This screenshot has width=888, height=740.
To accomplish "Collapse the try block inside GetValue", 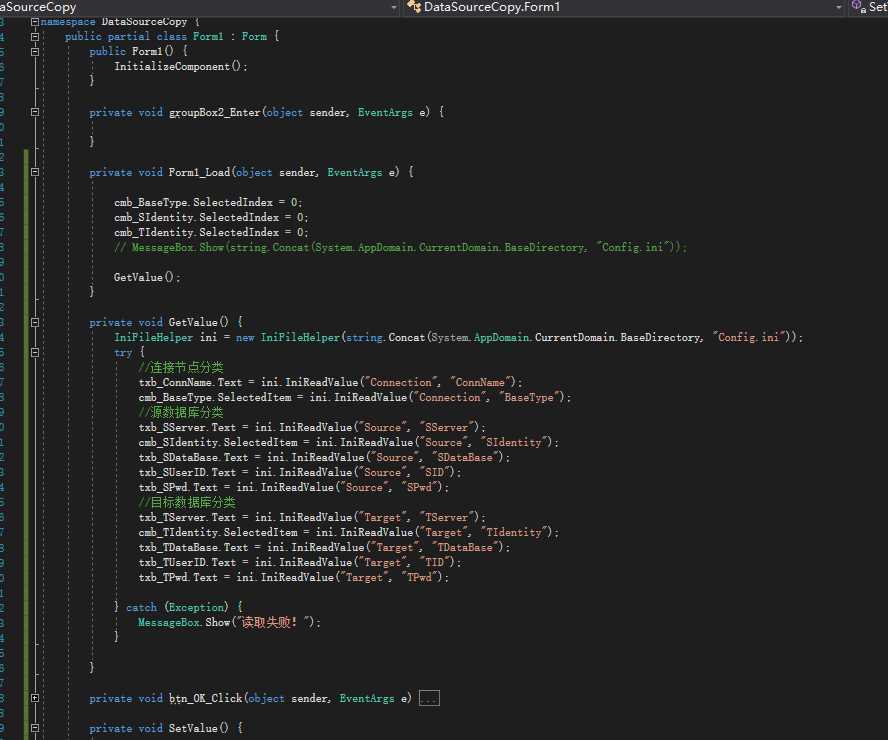I will 35,352.
